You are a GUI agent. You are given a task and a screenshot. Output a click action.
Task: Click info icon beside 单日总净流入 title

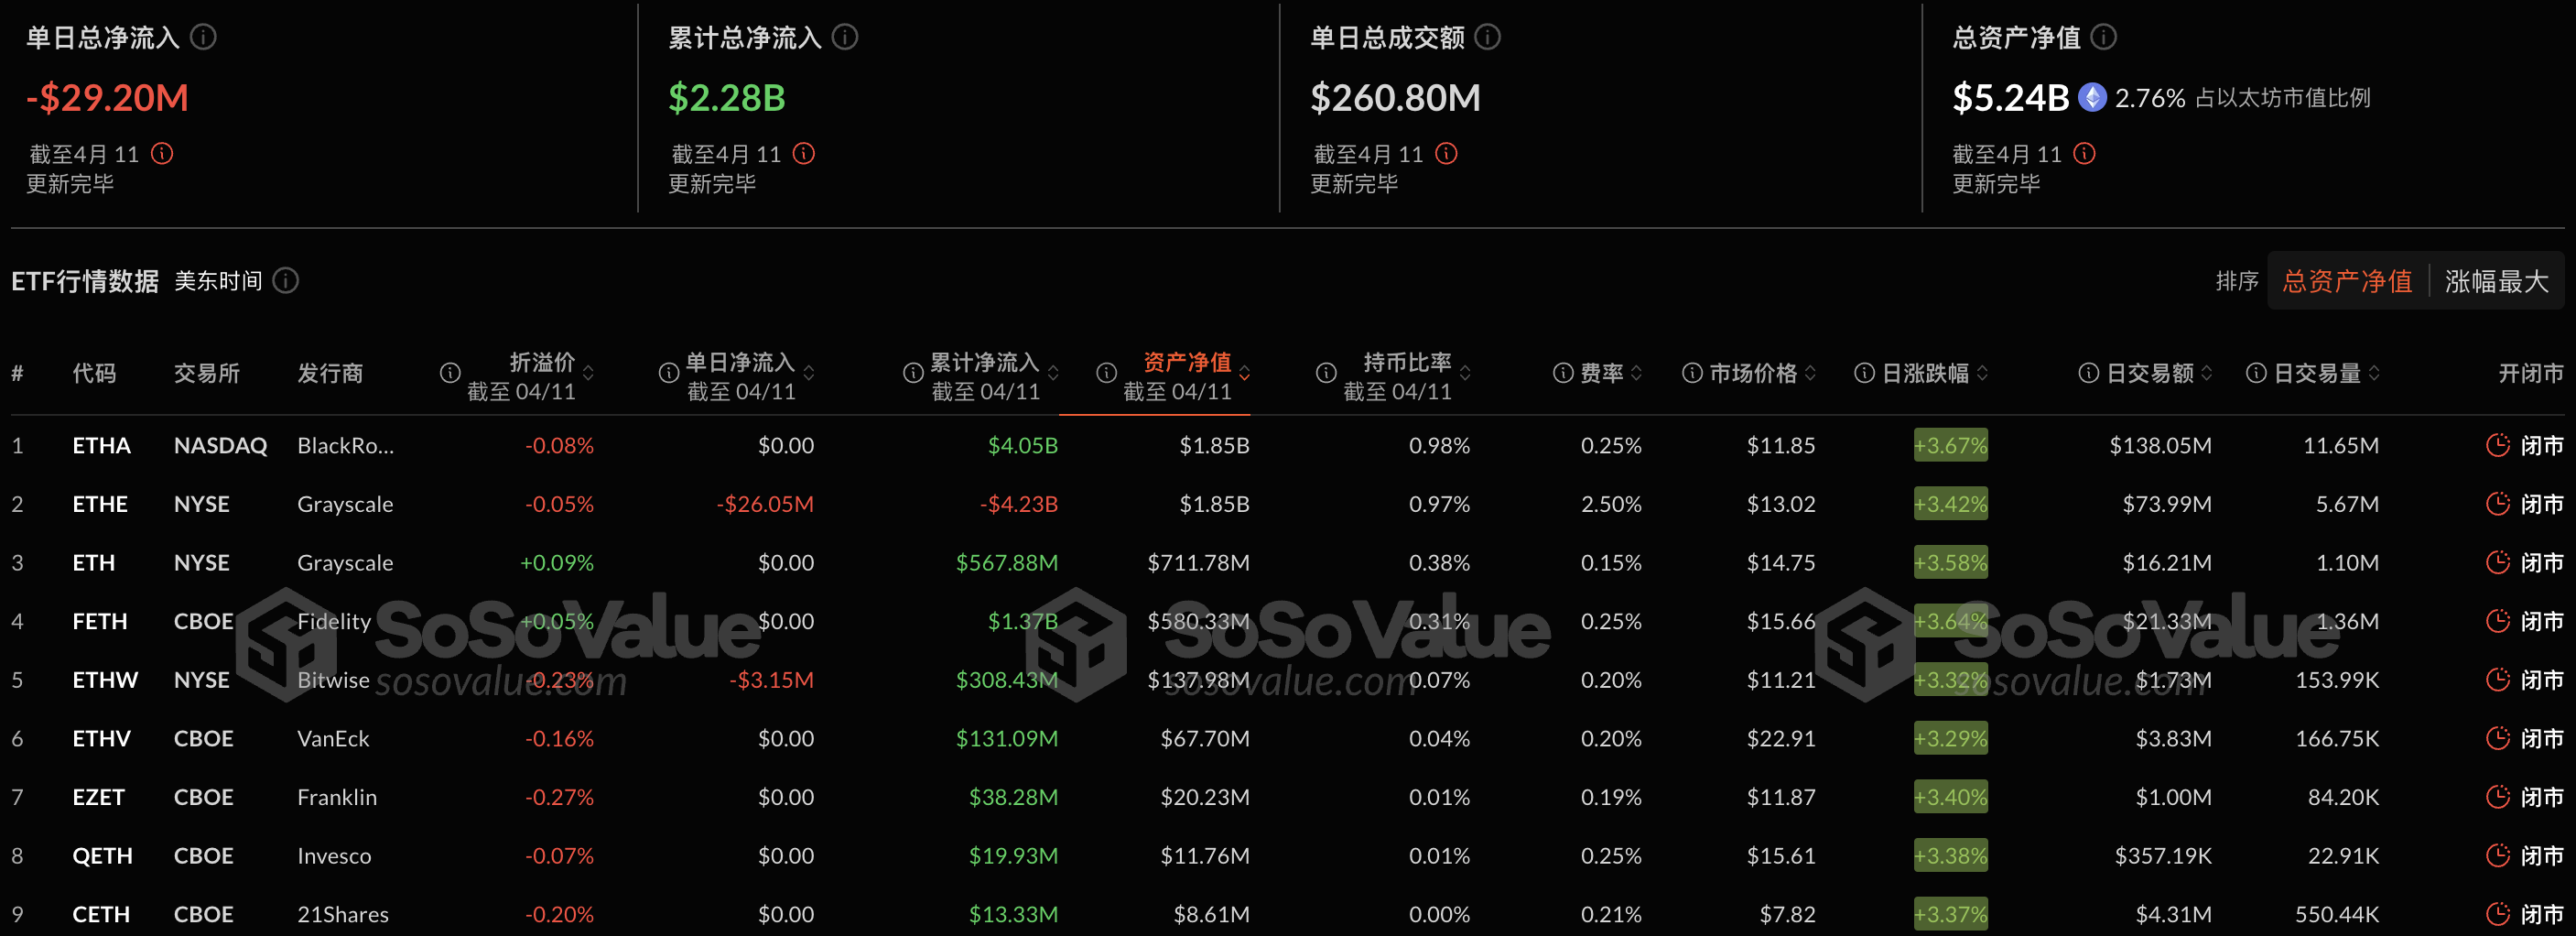203,37
